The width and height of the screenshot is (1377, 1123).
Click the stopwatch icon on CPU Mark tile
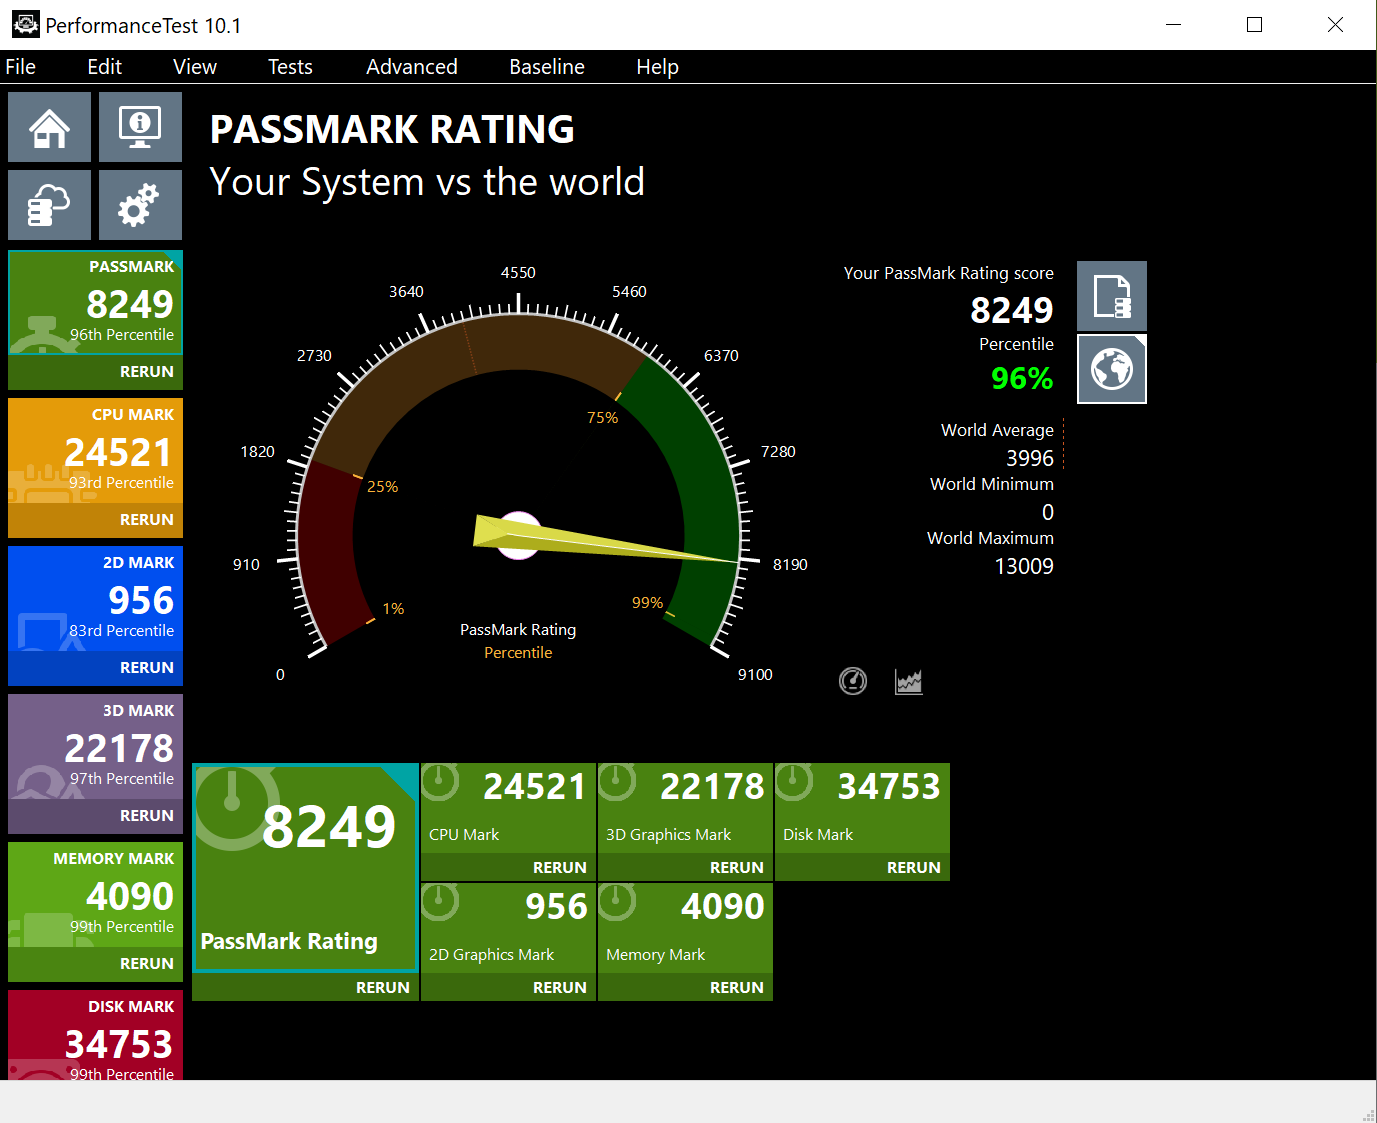pyautogui.click(x=440, y=781)
